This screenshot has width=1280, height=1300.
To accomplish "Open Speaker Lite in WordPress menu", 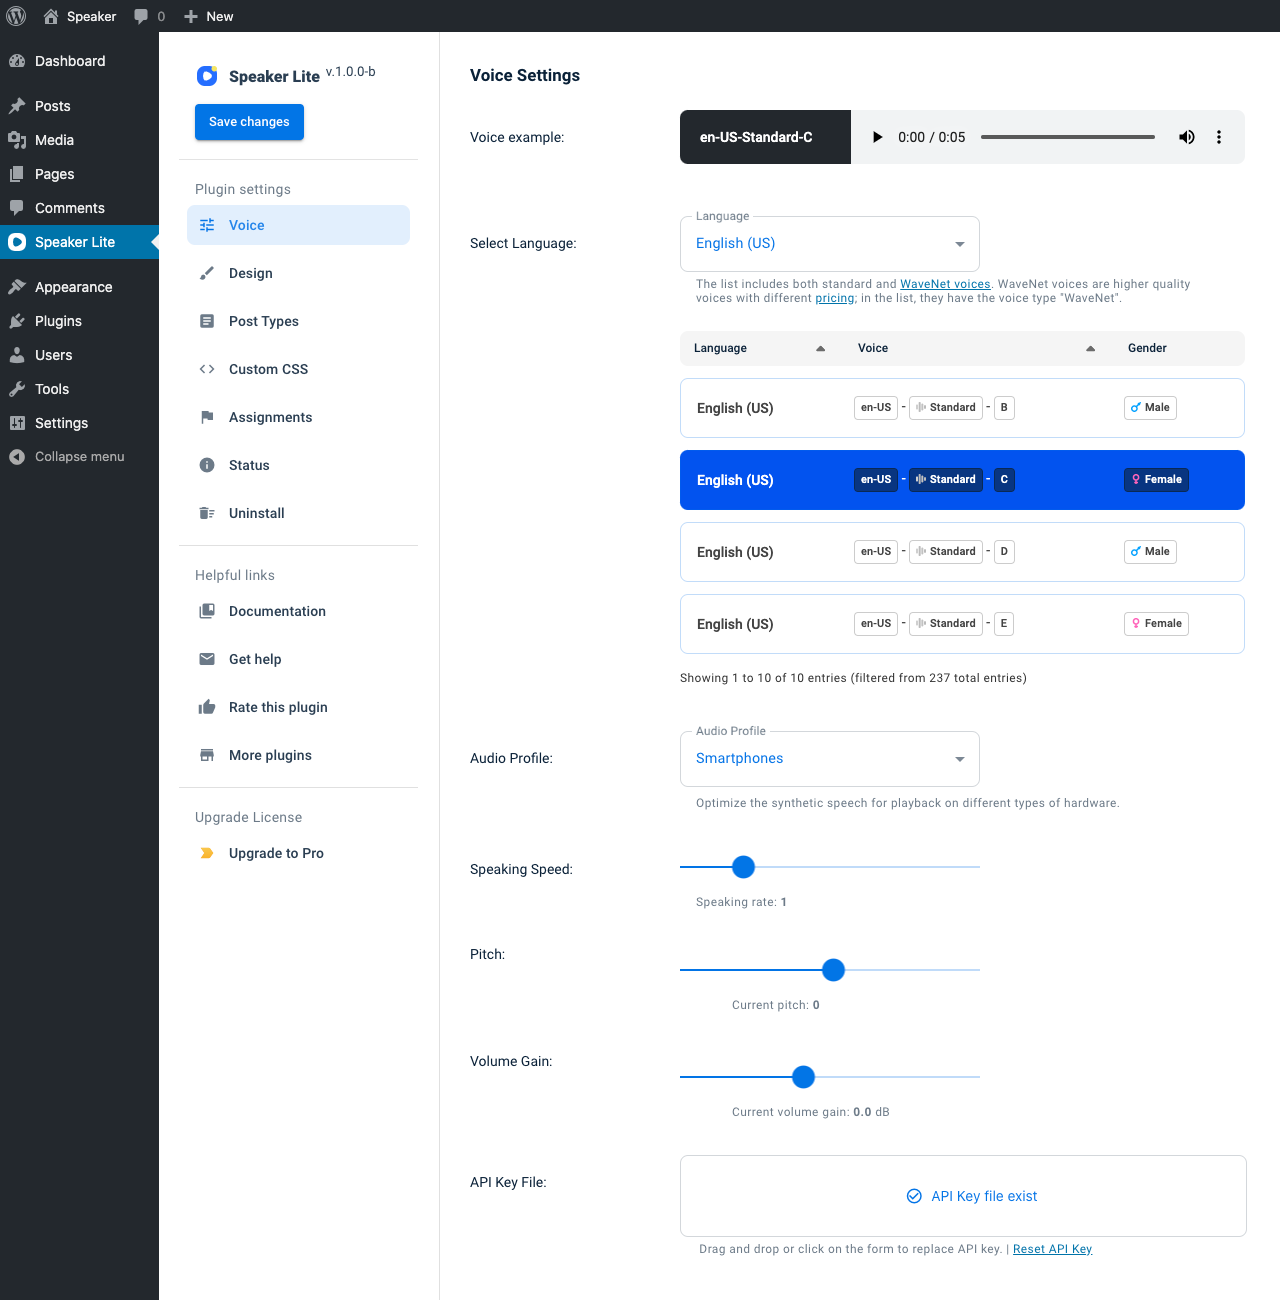I will 79,242.
